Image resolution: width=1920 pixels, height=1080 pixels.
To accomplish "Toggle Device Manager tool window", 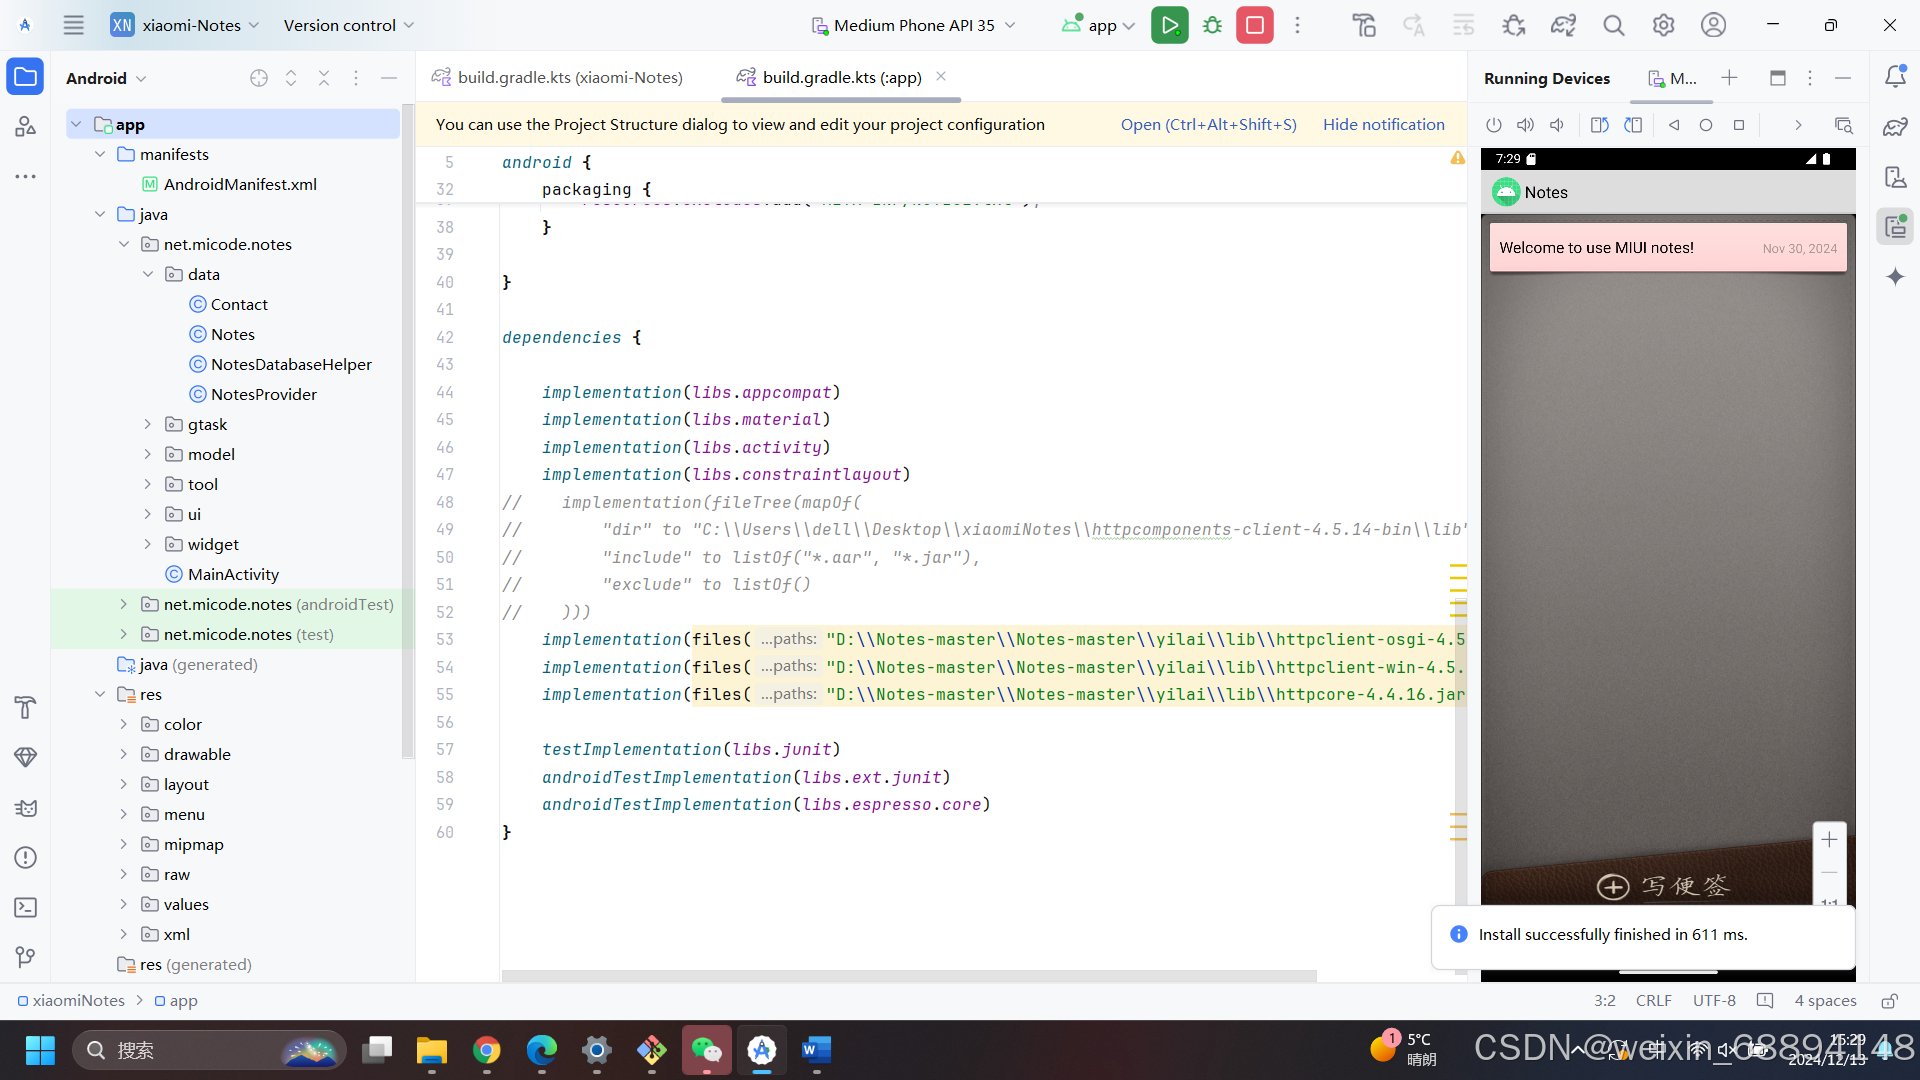I will click(1895, 177).
